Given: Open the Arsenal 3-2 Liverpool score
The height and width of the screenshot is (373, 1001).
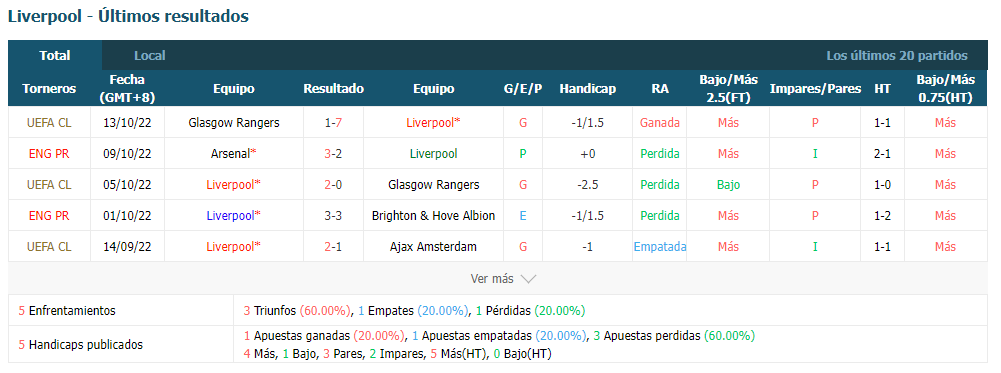Looking at the screenshot, I should (334, 154).
